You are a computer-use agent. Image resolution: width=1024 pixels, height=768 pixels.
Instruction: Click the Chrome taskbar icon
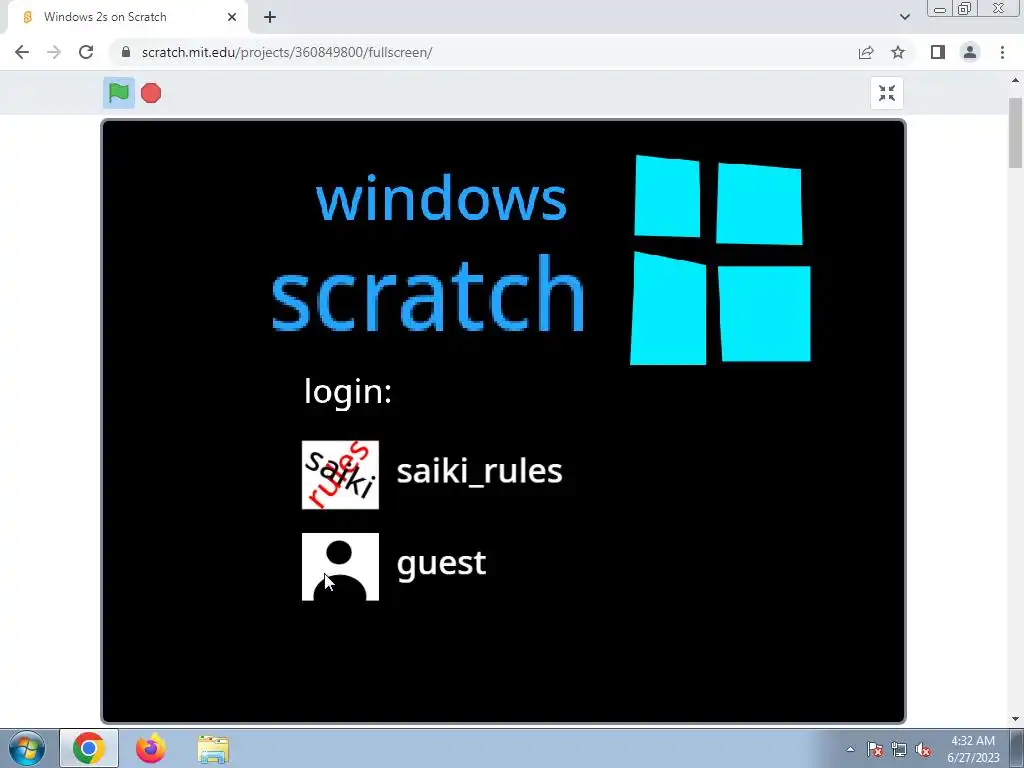pyautogui.click(x=89, y=748)
